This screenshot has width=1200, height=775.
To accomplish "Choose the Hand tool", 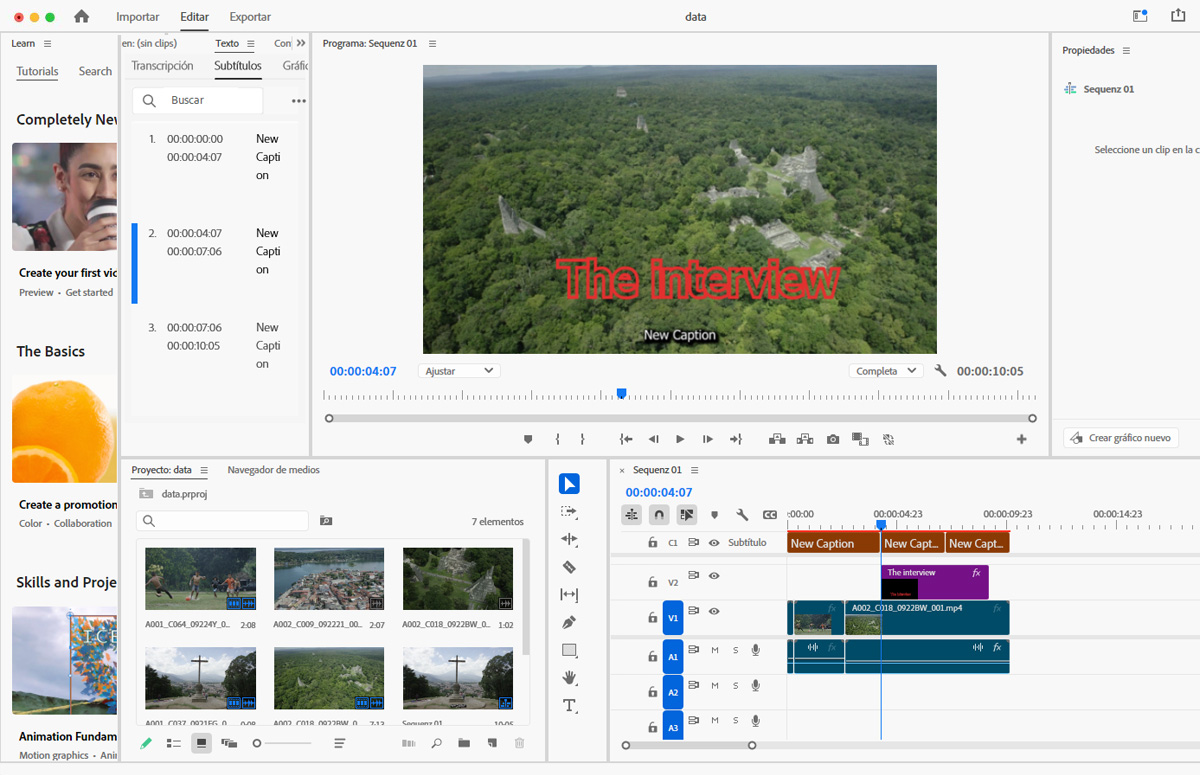I will (569, 678).
